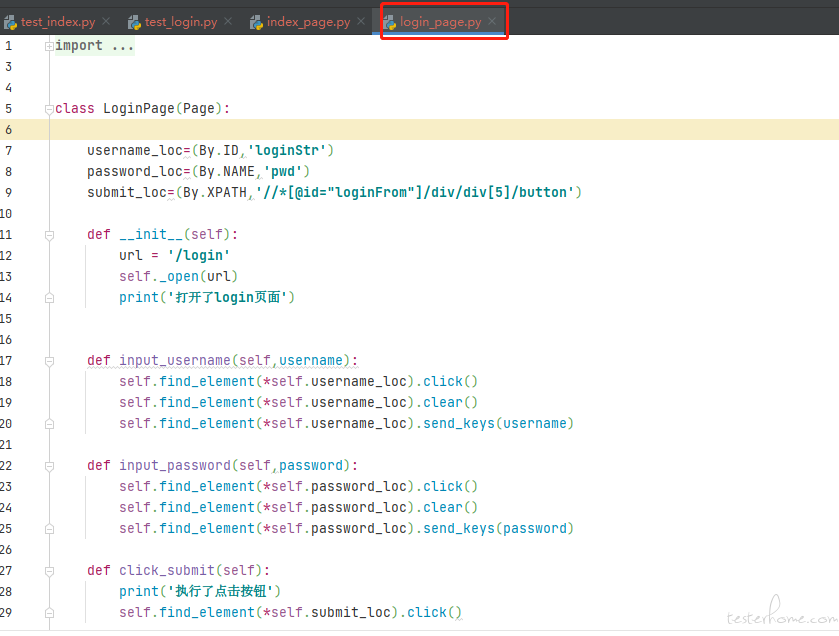The image size is (839, 636).
Task: Switch to the index_page.py tab
Action: [x=308, y=22]
